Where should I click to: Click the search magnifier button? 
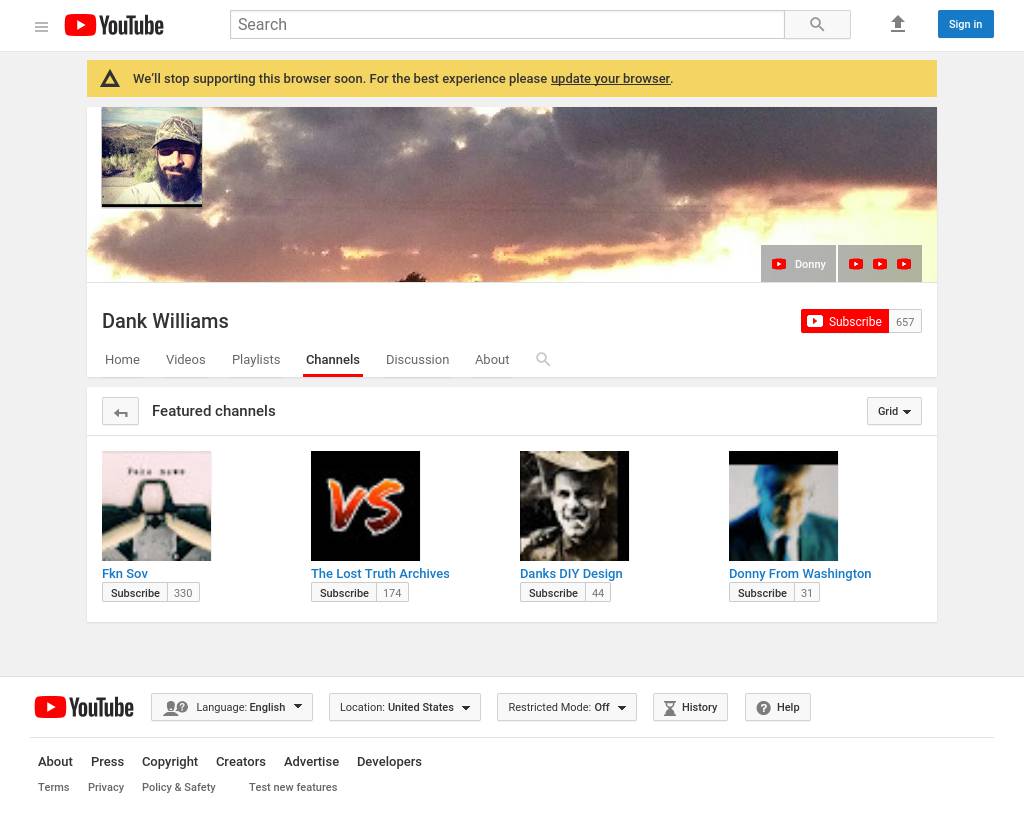tap(817, 25)
